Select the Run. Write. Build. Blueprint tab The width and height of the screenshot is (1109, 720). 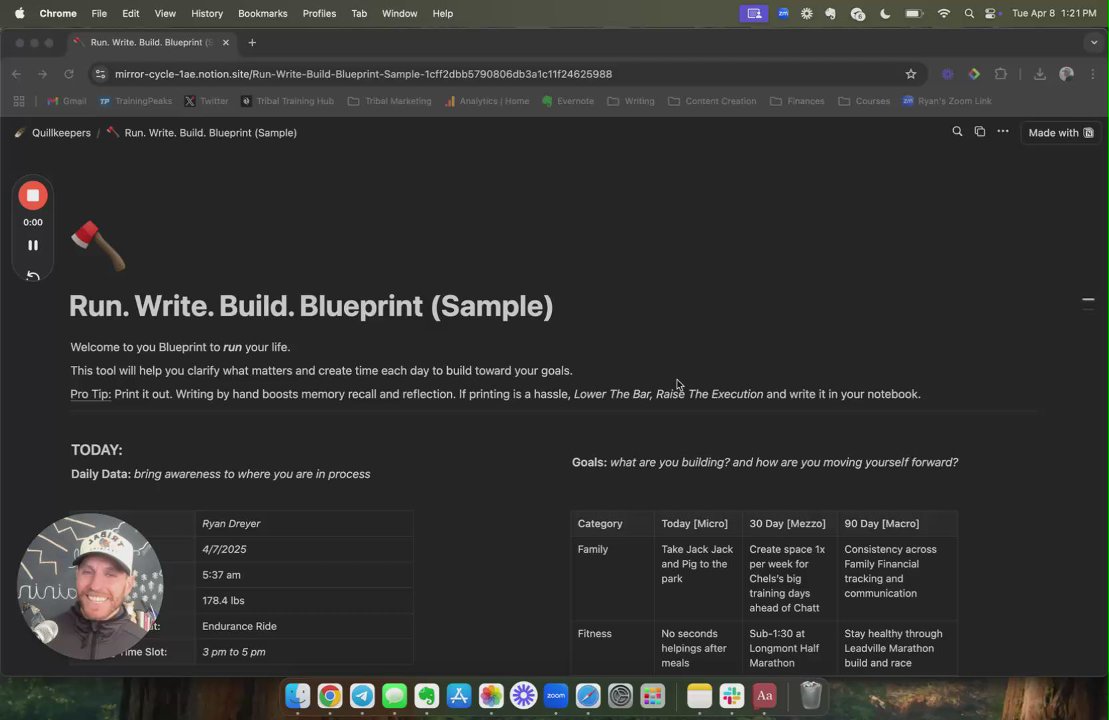click(152, 42)
